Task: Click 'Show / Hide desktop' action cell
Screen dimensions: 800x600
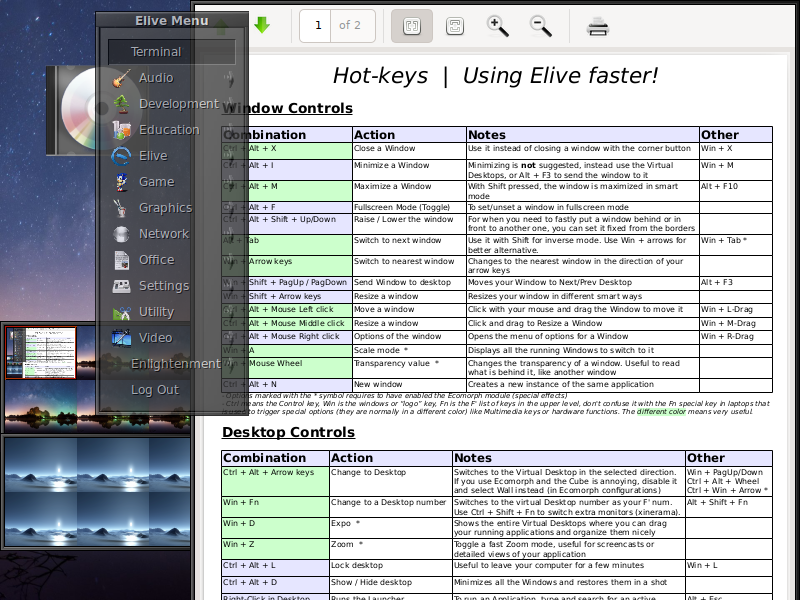Action: (391, 585)
